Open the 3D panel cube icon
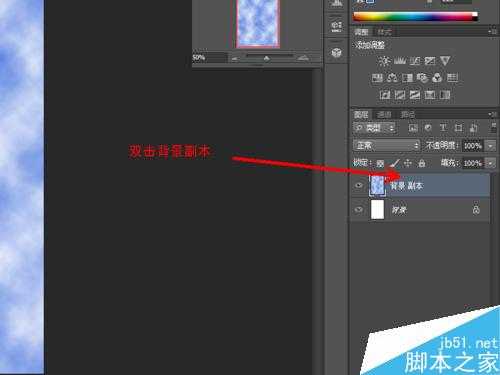Image resolution: width=500 pixels, height=375 pixels. click(336, 53)
